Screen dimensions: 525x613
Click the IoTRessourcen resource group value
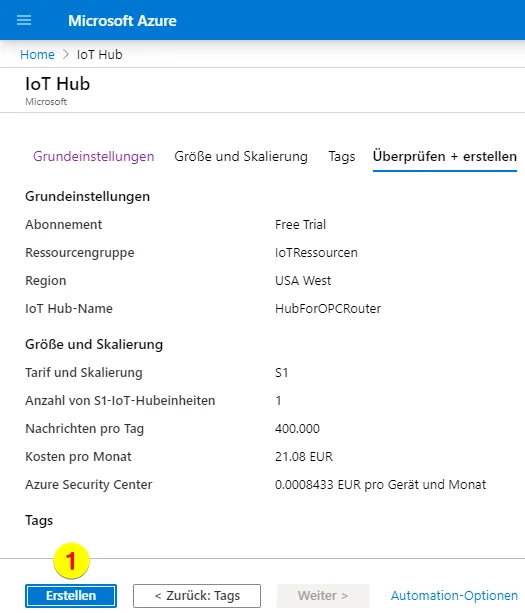pyautogui.click(x=316, y=253)
